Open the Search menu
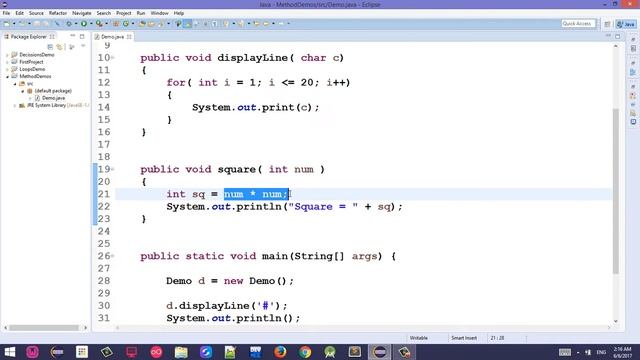The height and width of the screenshot is (360, 640). tap(104, 13)
